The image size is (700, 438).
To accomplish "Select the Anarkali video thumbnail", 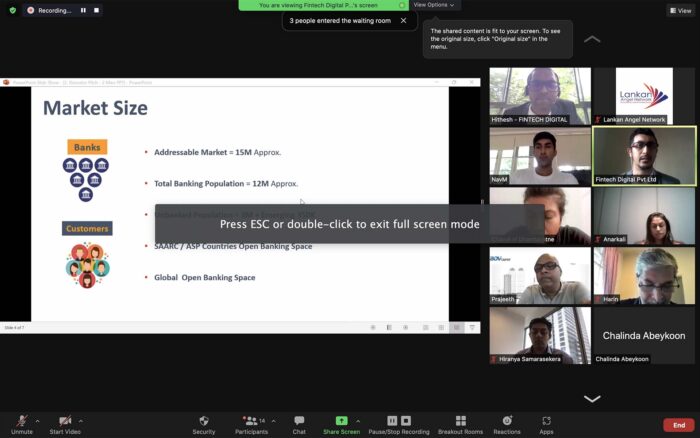I will tap(644, 216).
